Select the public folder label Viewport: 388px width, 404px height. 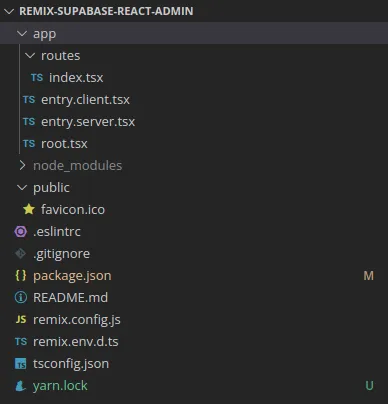pos(51,188)
